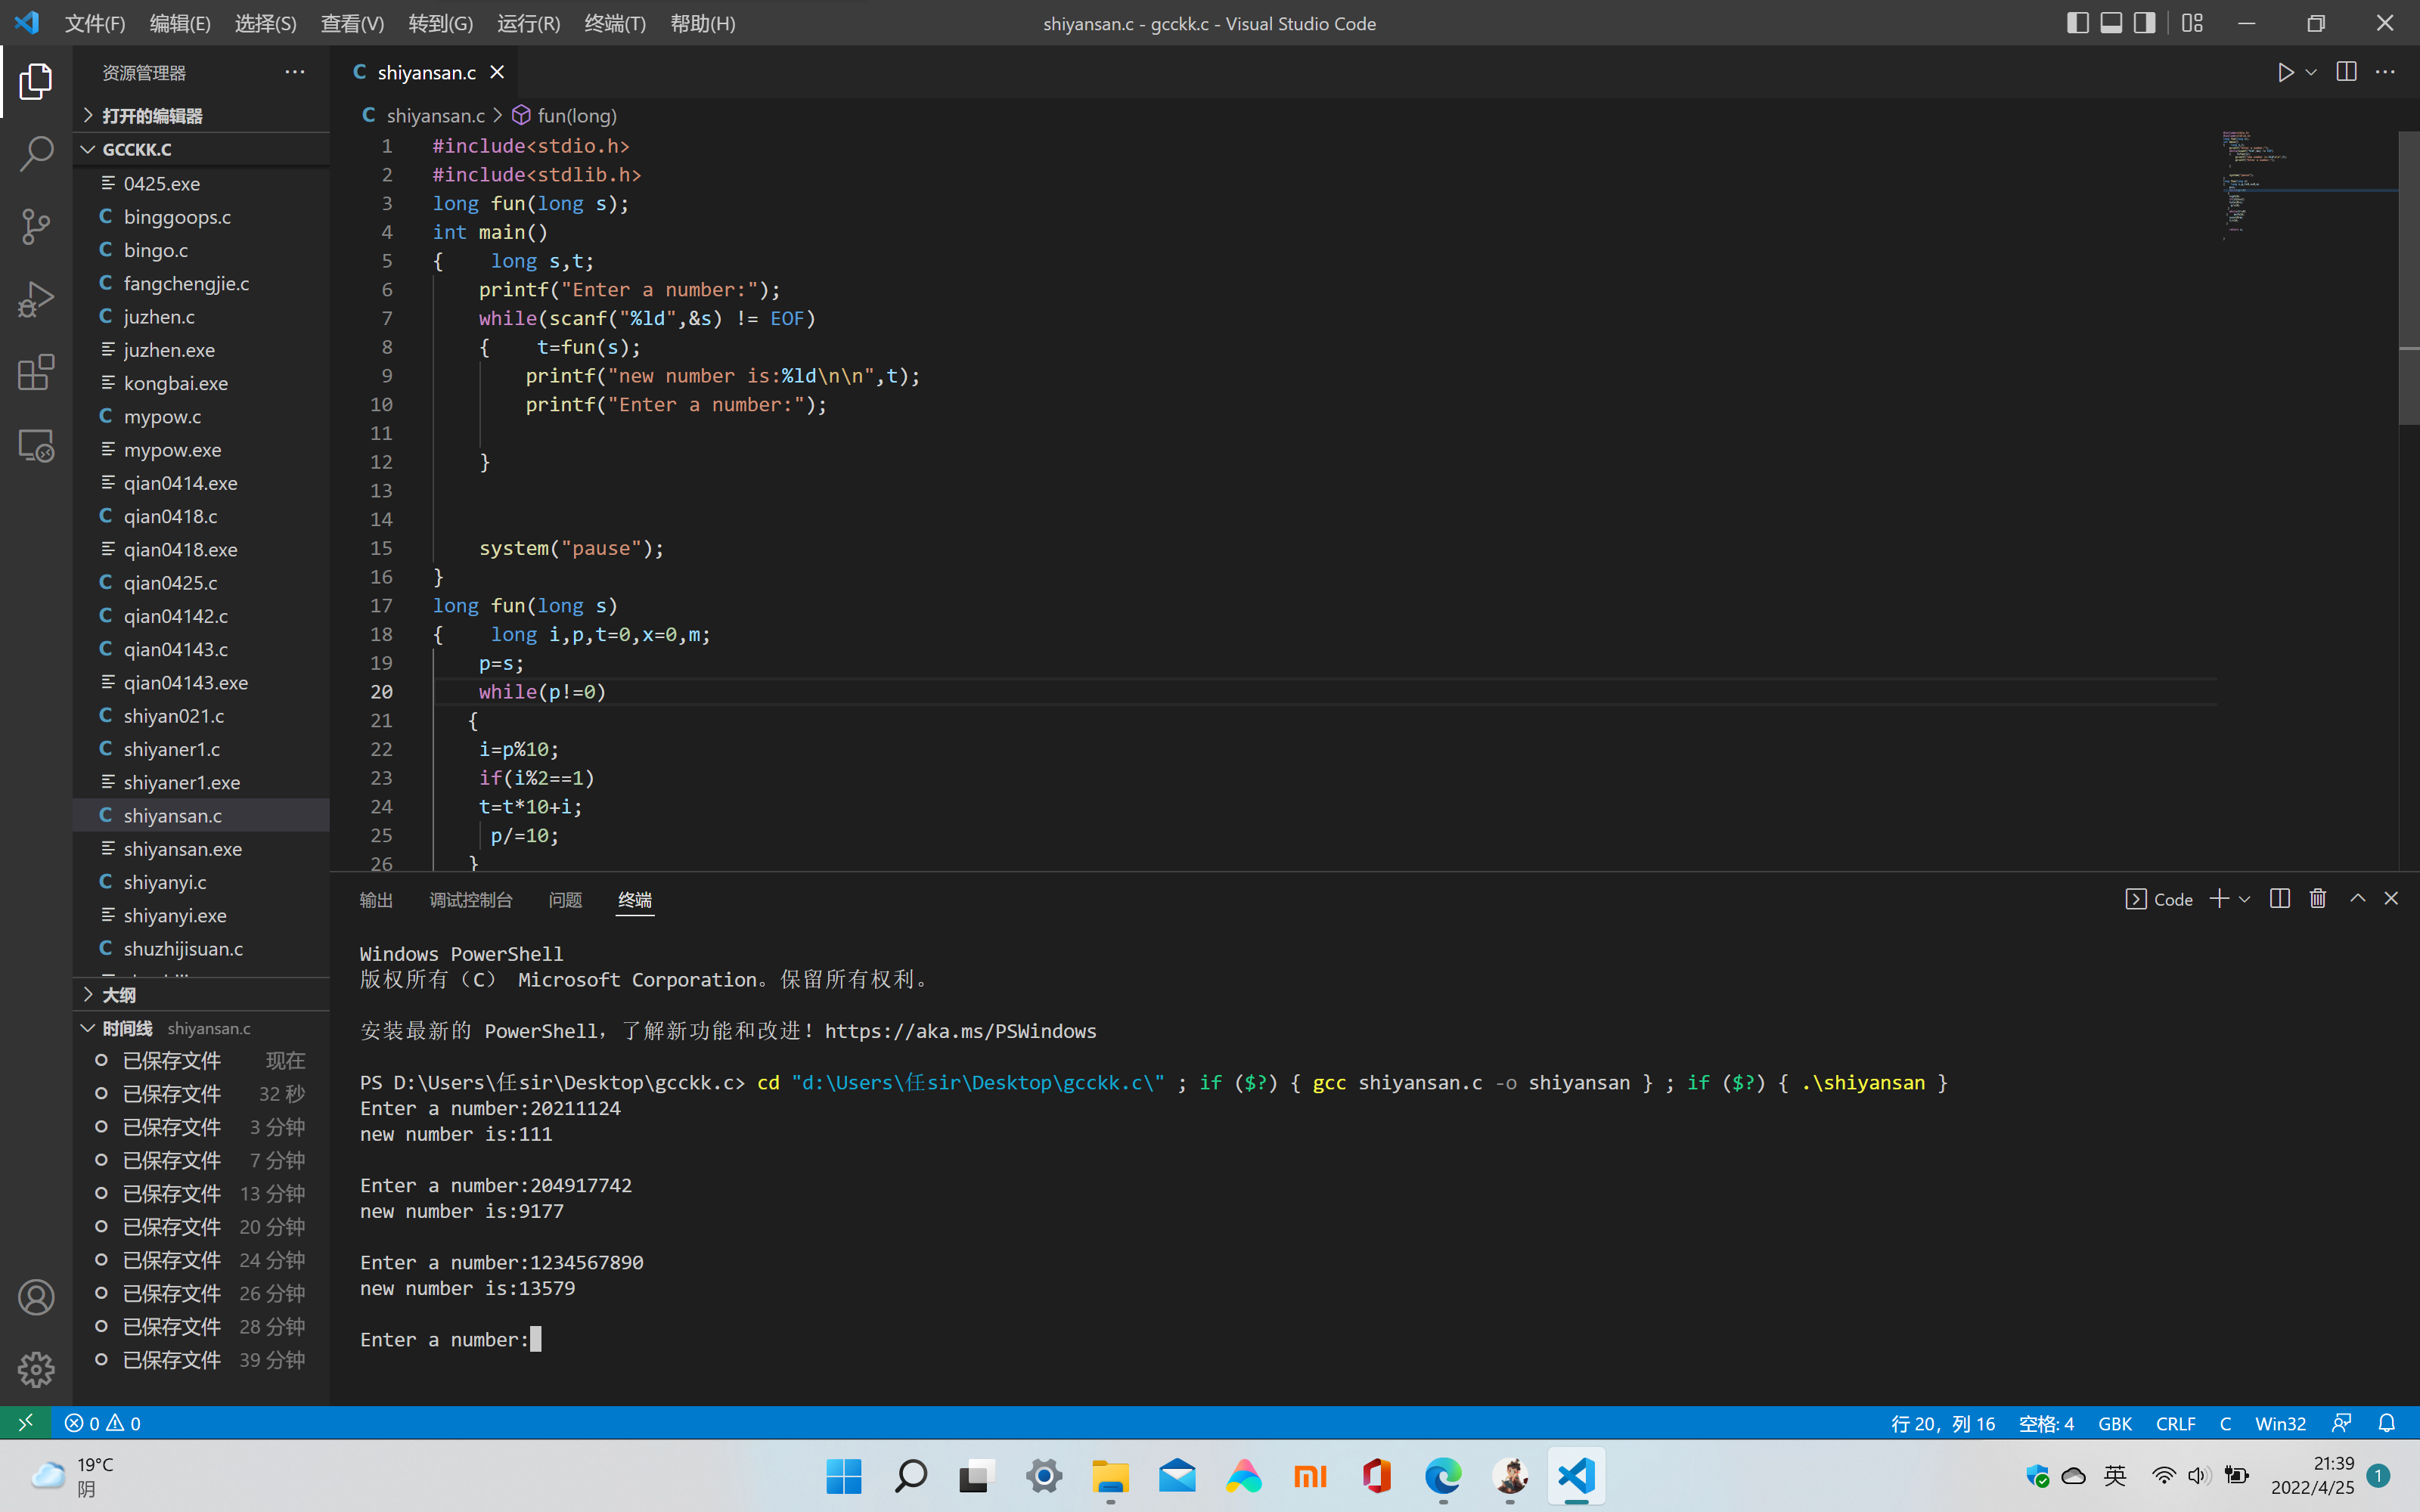Select the shiyansan.c editor tab
Image resolution: width=2420 pixels, height=1512 pixels.
pyautogui.click(x=427, y=72)
